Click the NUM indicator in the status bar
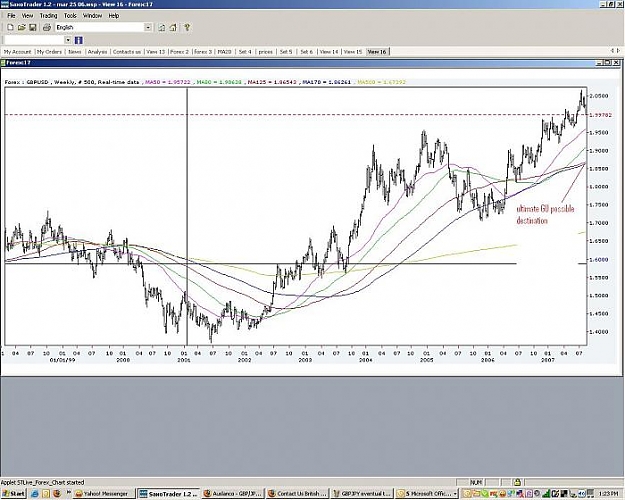Image resolution: width=625 pixels, height=500 pixels. [476, 482]
